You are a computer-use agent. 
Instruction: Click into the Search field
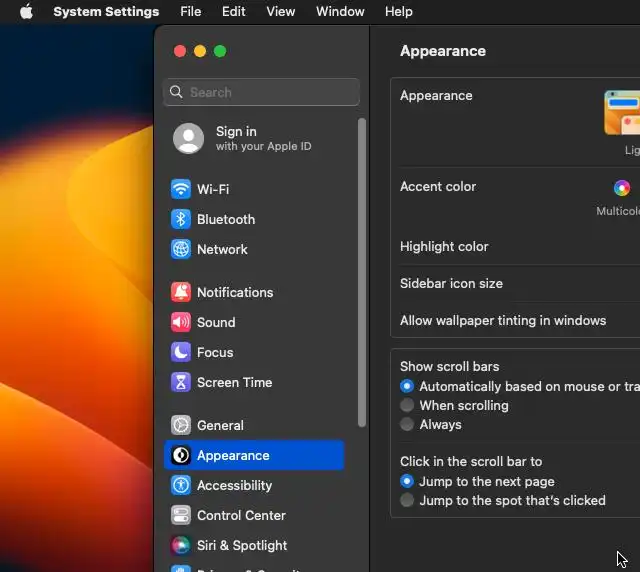point(261,92)
